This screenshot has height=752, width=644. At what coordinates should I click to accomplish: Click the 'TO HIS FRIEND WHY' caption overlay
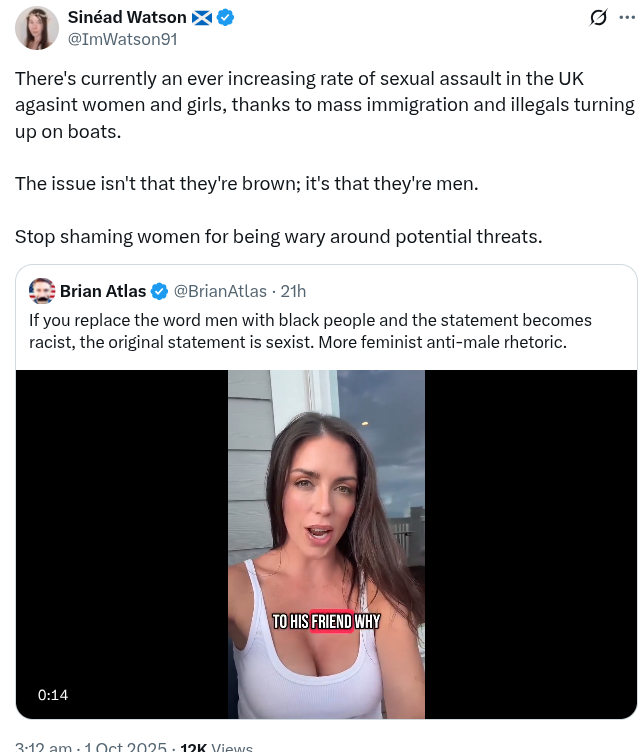point(326,622)
